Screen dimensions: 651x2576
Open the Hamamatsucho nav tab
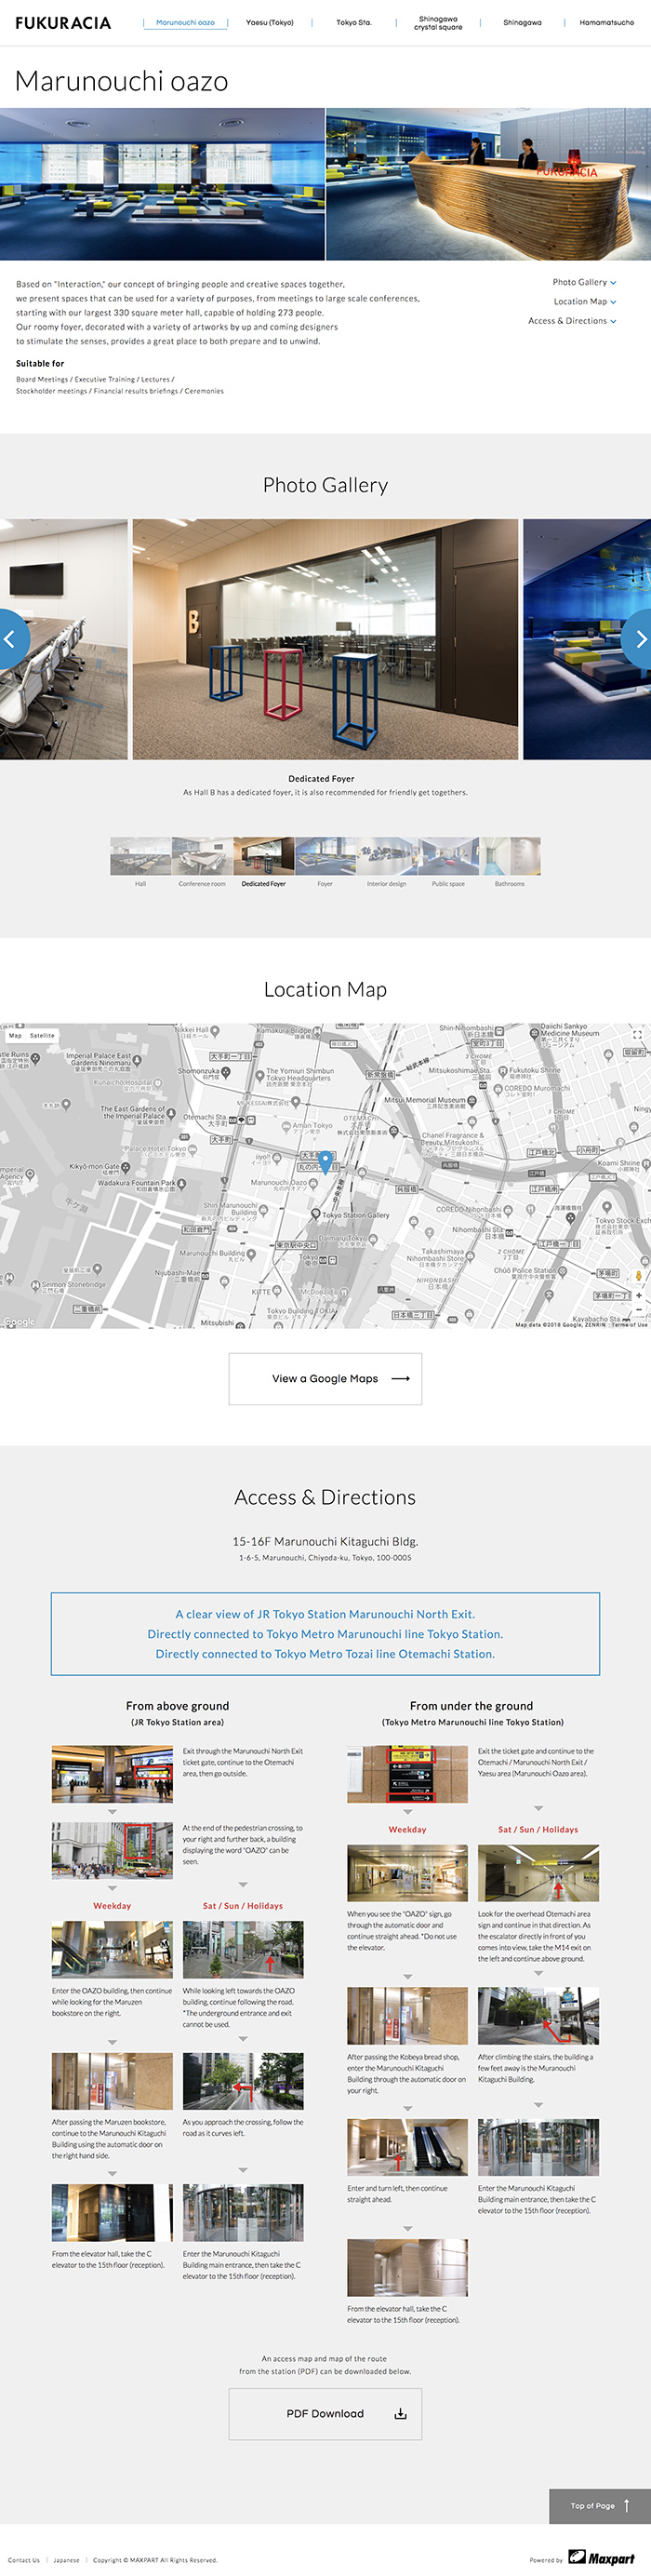[x=606, y=22]
